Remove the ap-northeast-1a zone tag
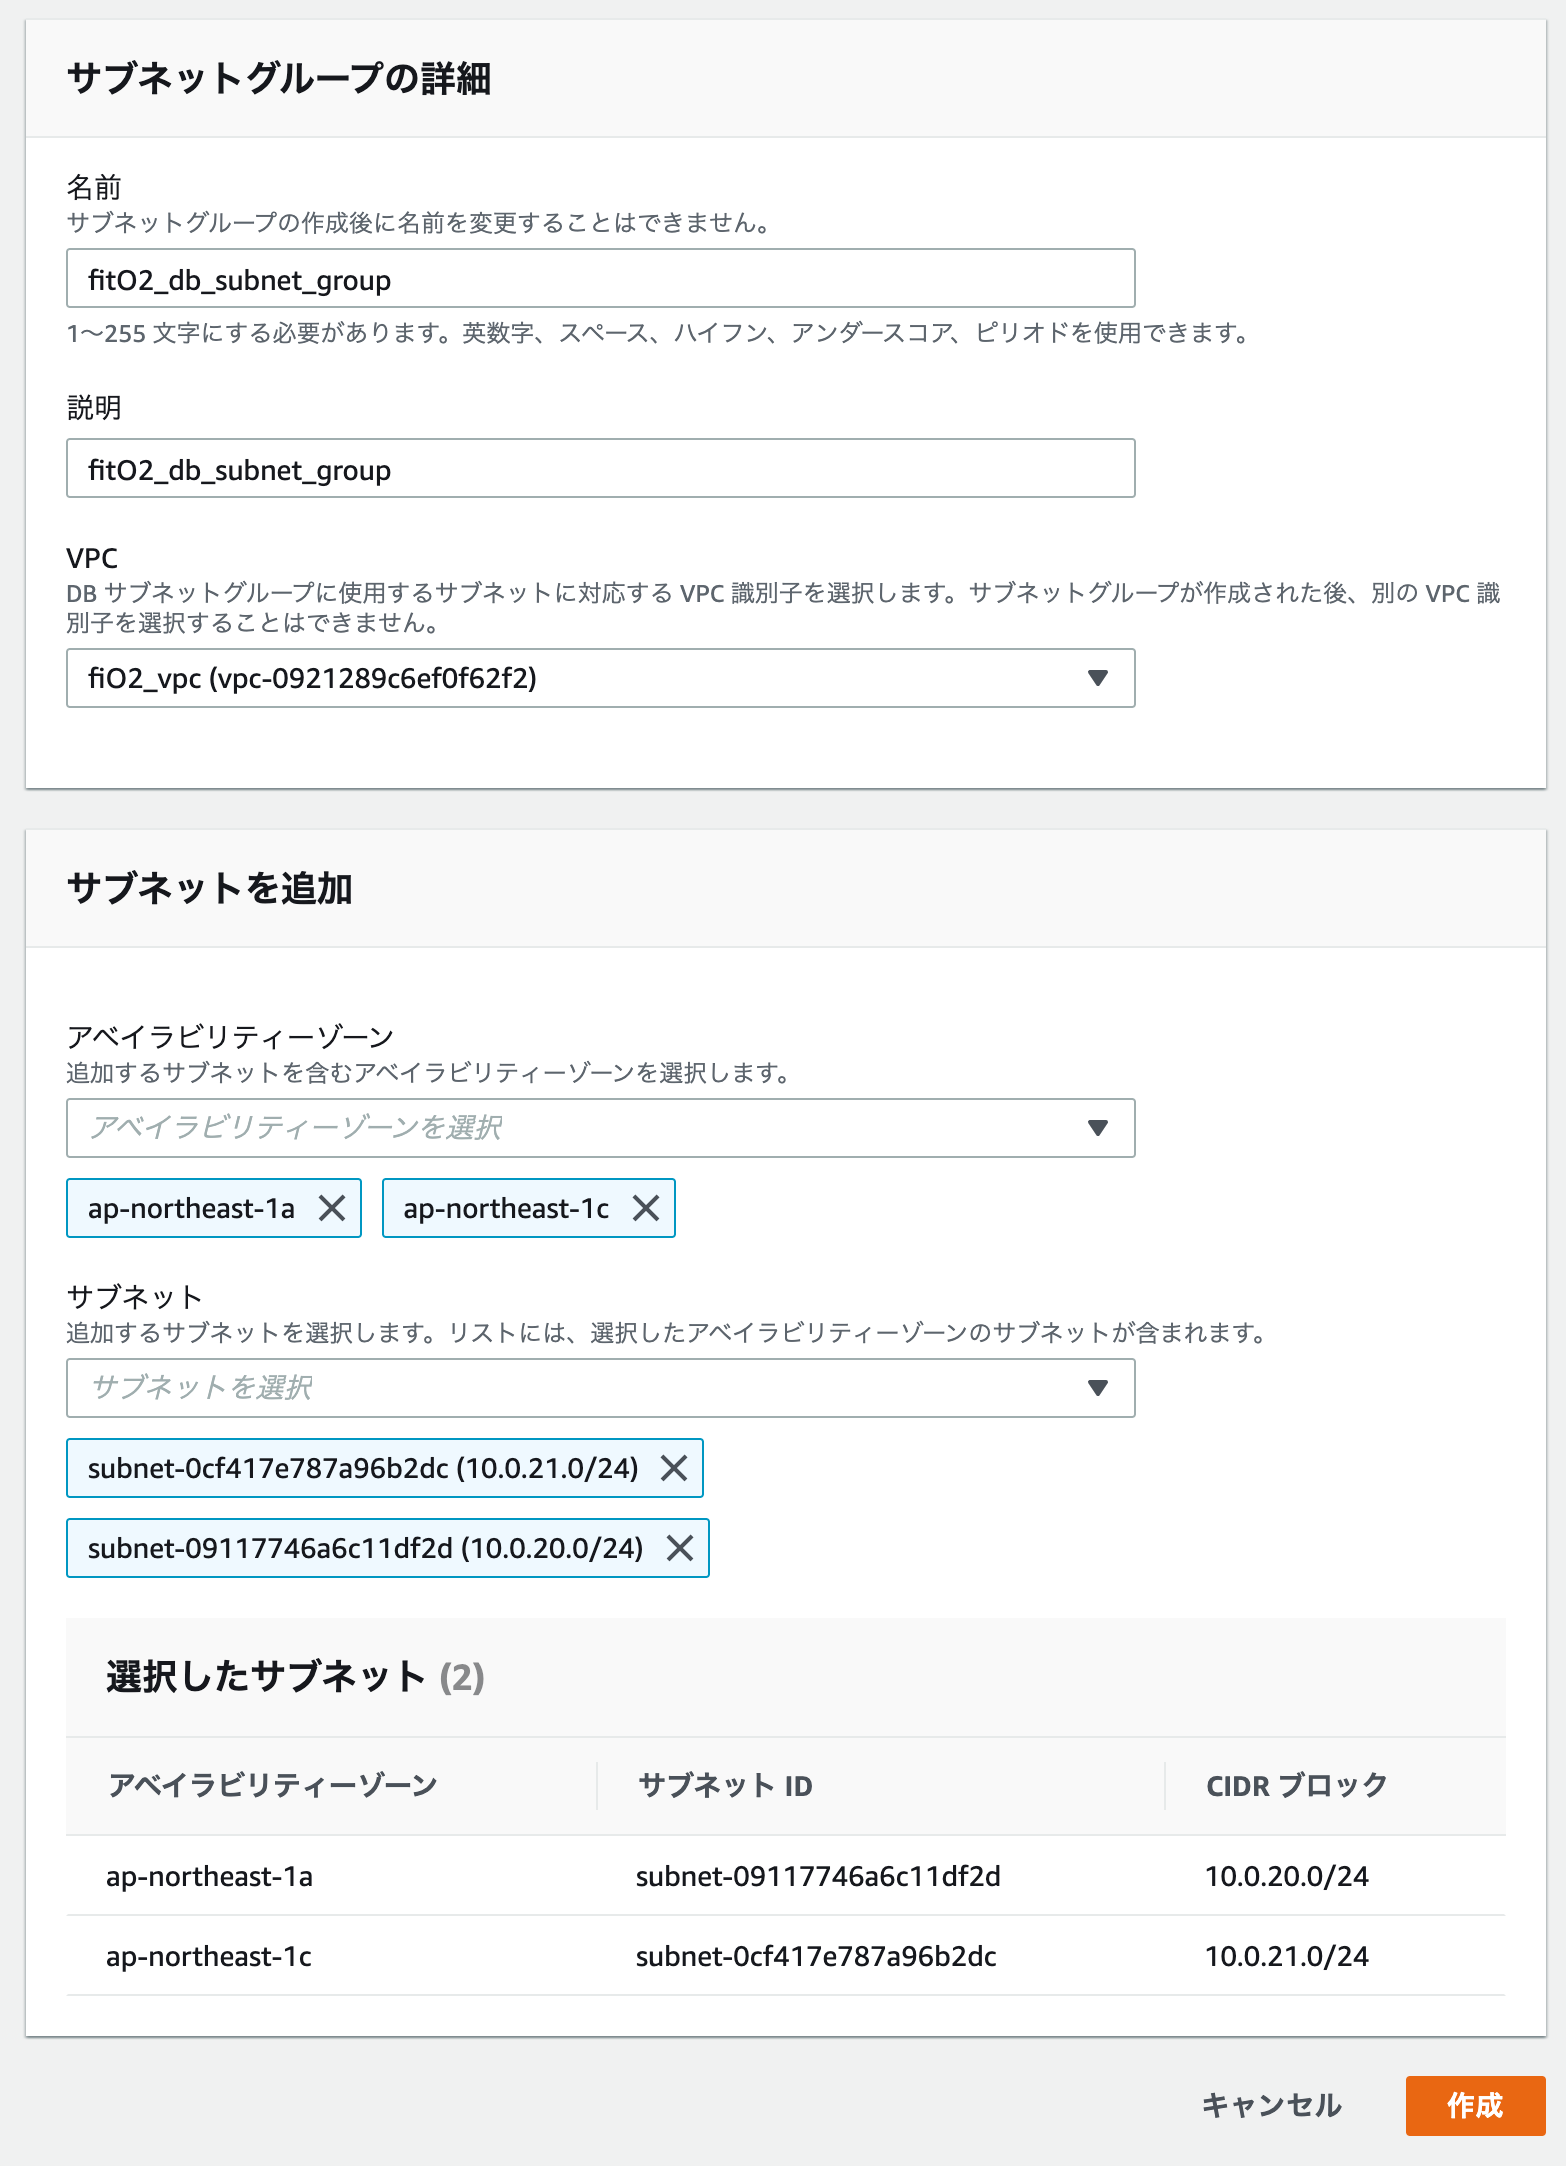1566x2166 pixels. (332, 1208)
